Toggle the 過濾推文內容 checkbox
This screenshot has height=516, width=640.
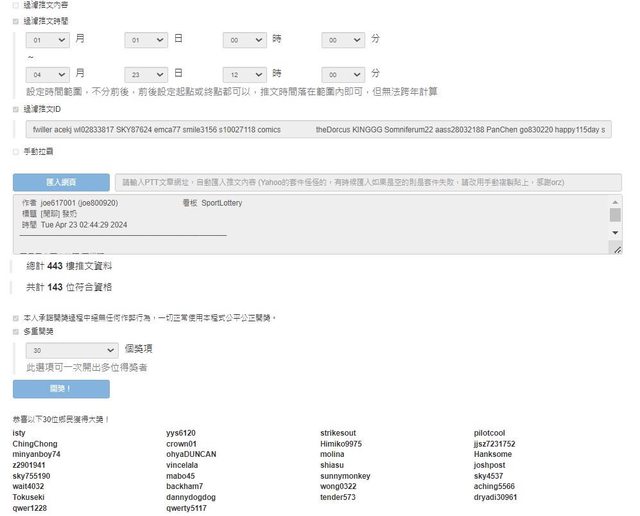click(15, 5)
